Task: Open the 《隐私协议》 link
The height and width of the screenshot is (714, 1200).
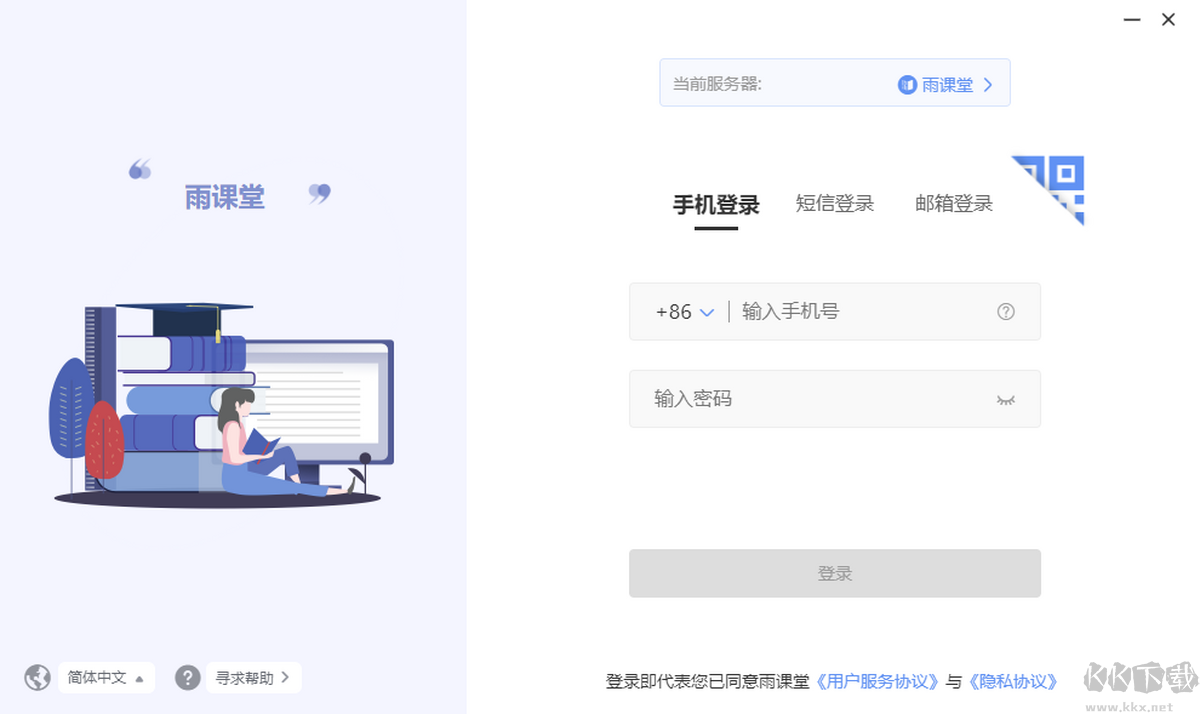Action: 1012,682
